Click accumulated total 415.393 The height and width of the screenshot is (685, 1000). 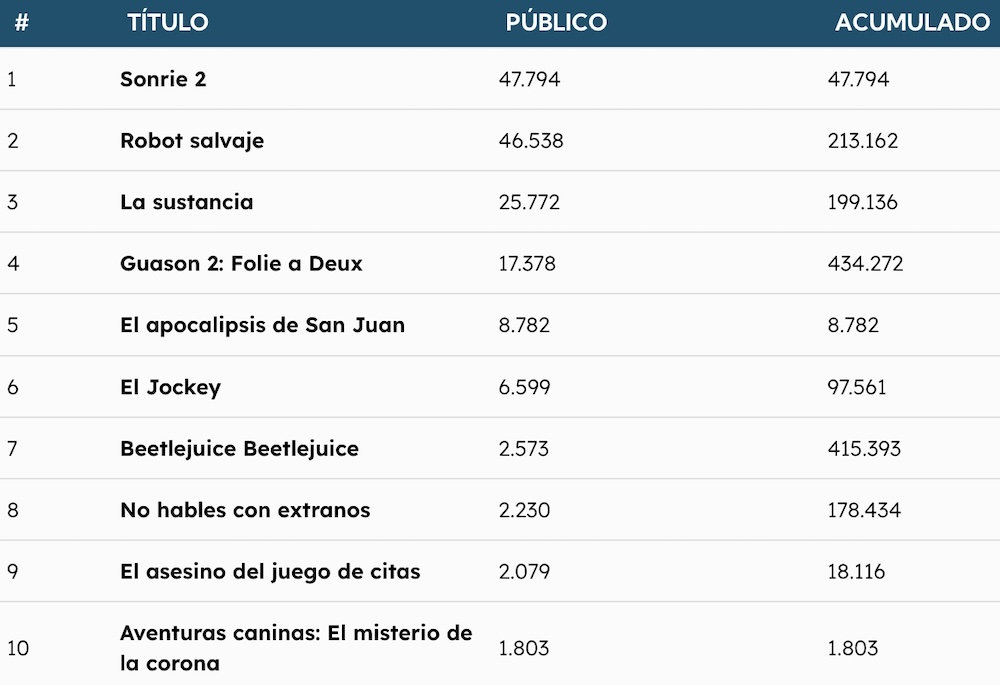[x=864, y=448]
